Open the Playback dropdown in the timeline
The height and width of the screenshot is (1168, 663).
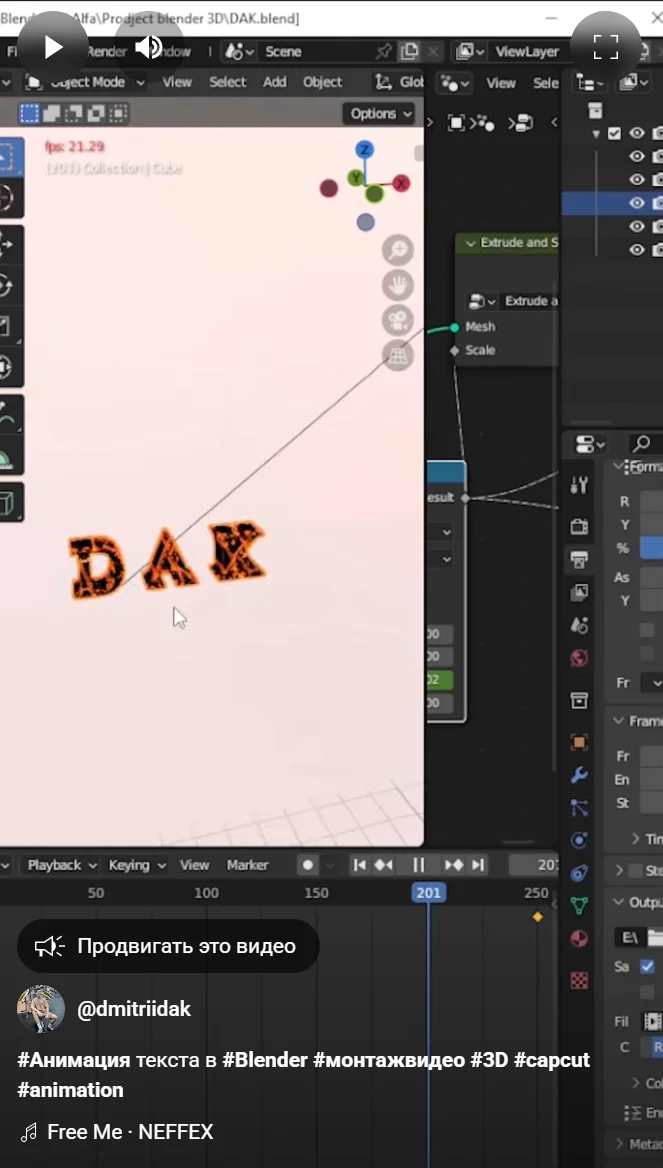pyautogui.click(x=62, y=865)
